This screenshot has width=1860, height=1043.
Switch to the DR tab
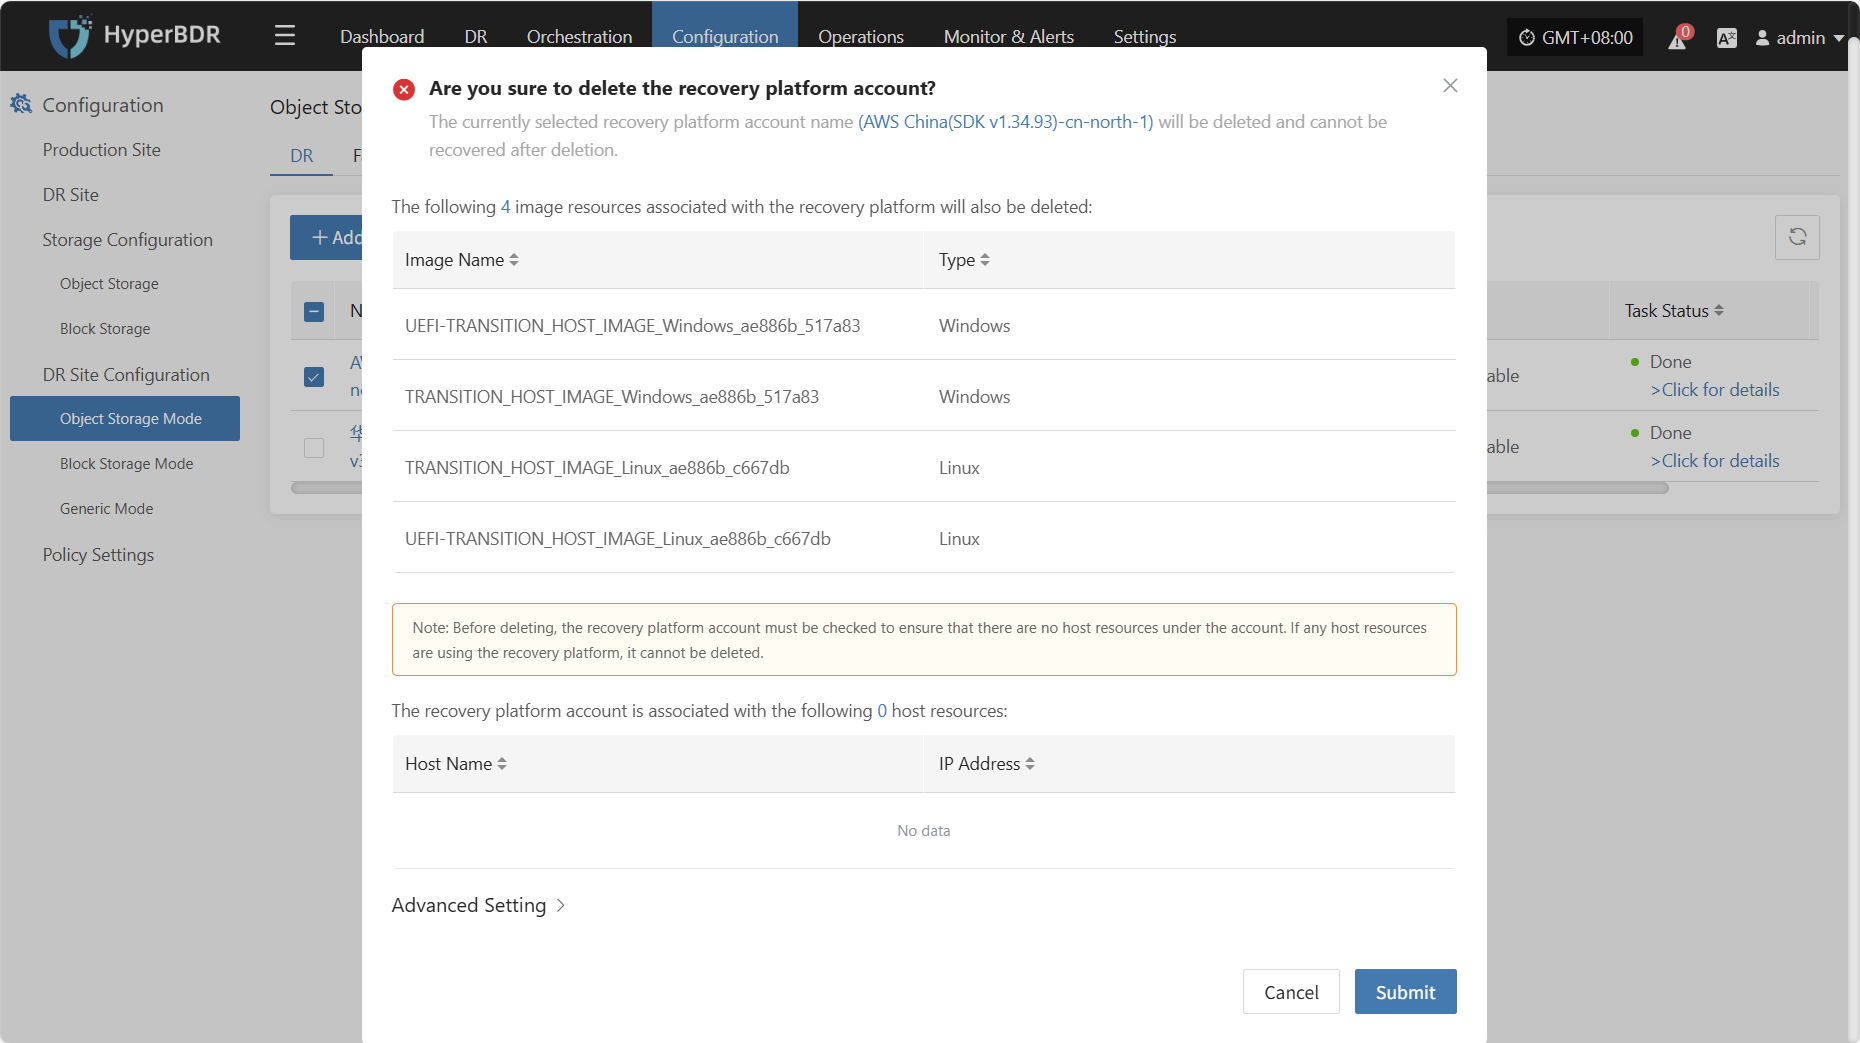coord(302,156)
